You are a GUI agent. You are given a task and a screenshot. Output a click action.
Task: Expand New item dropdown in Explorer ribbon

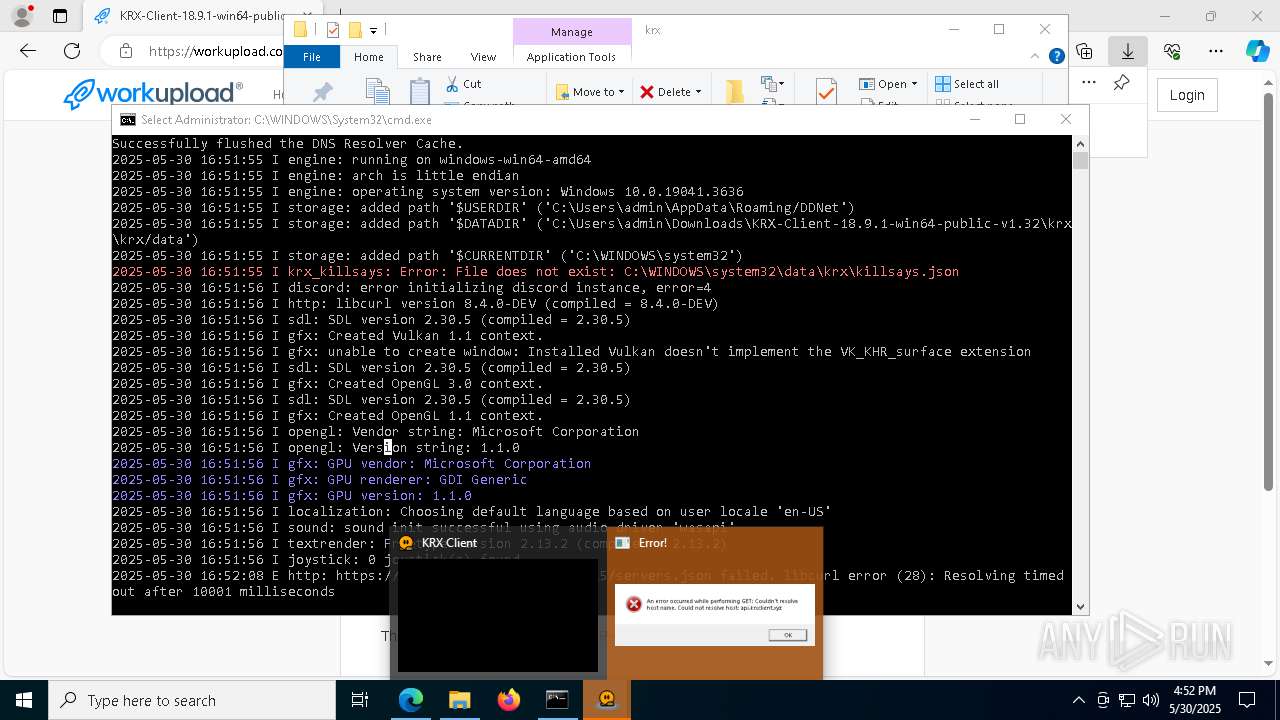[x=772, y=84]
